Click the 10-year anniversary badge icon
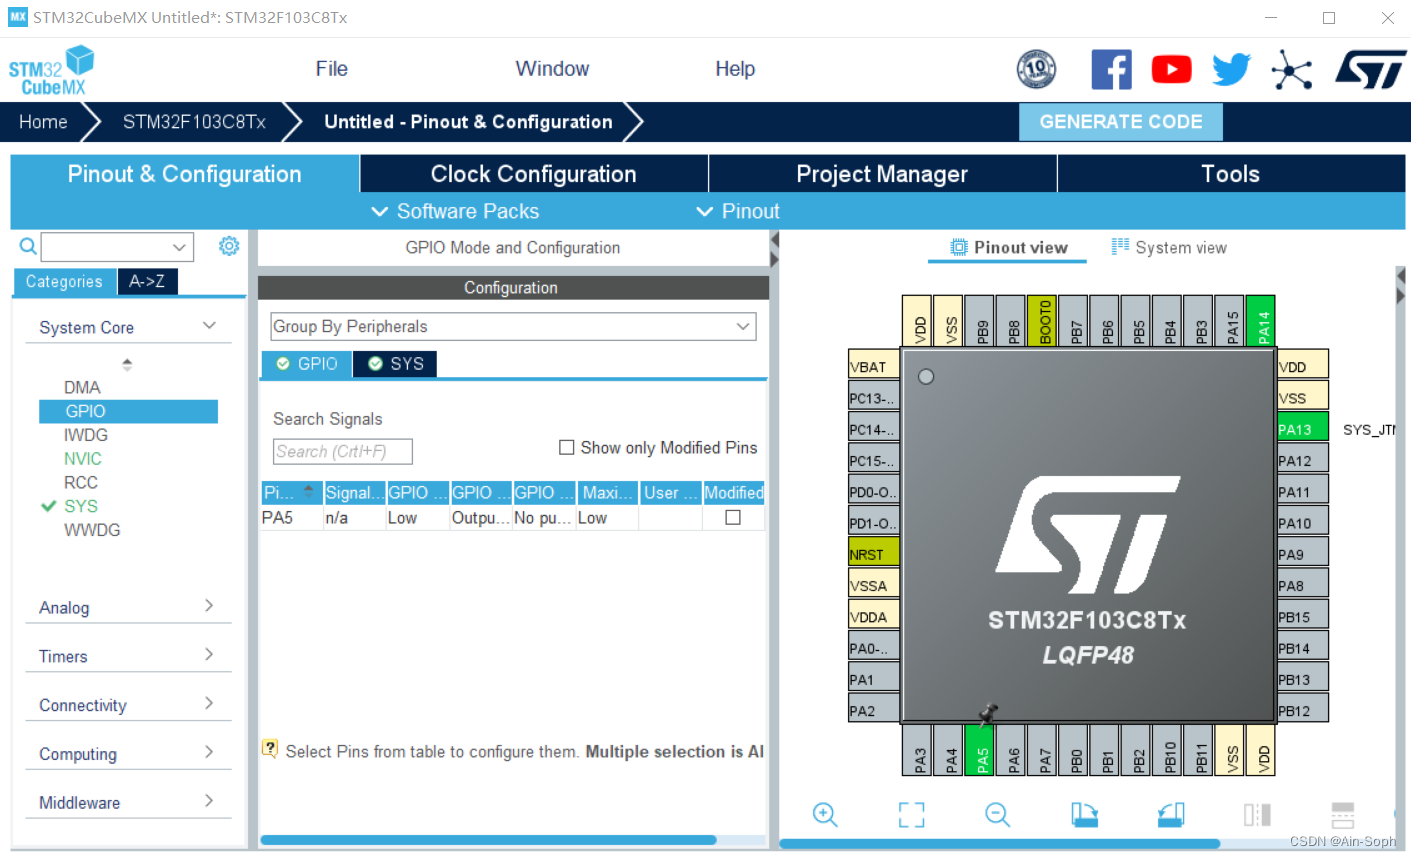This screenshot has height=858, width=1411. point(1036,69)
